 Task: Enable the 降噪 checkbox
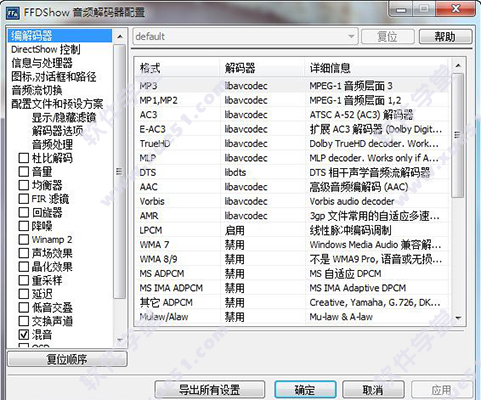pos(24,226)
